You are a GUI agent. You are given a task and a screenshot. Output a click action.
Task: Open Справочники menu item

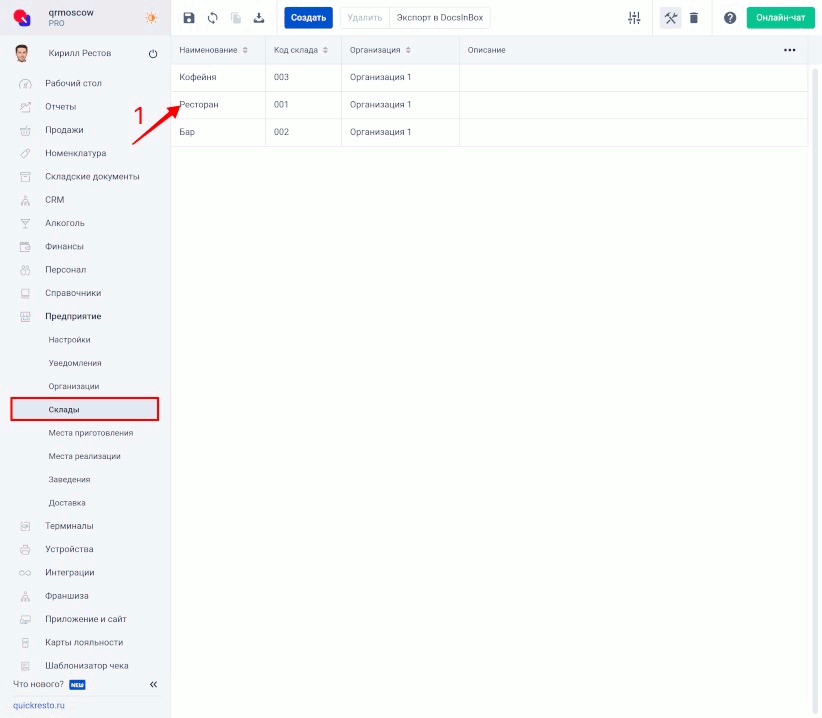(73, 293)
